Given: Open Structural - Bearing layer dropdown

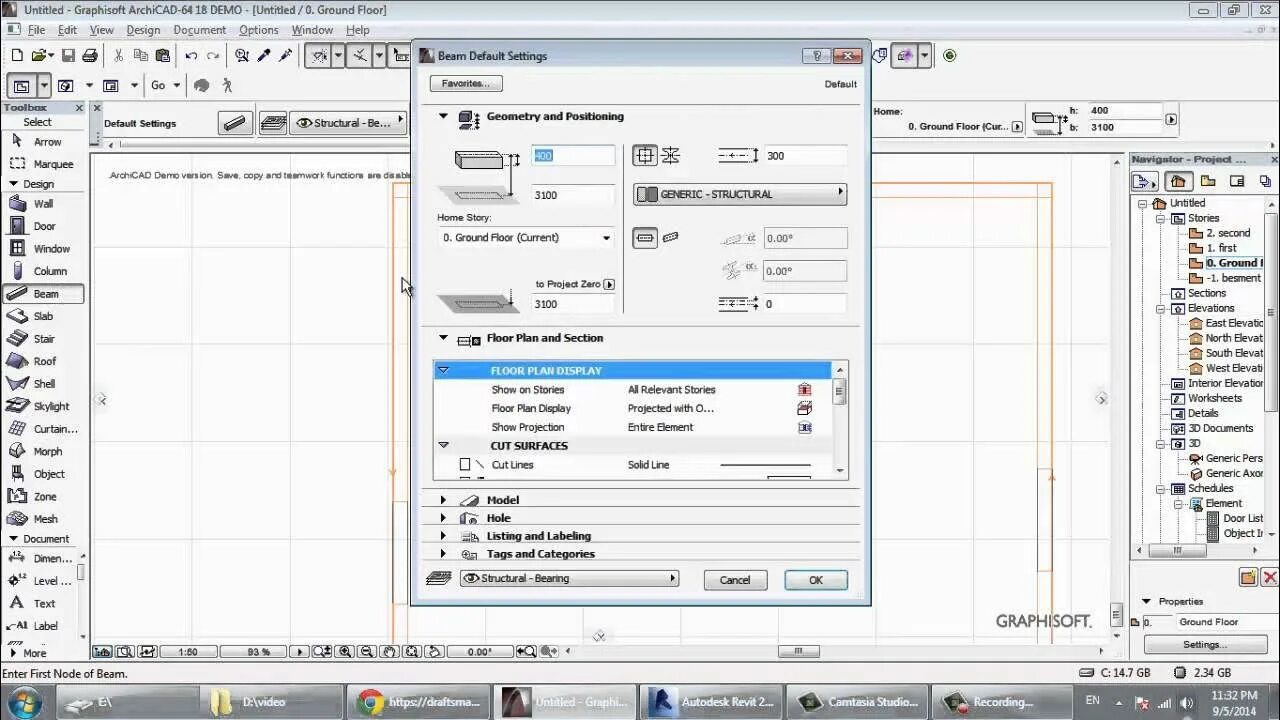Looking at the screenshot, I should (x=569, y=578).
